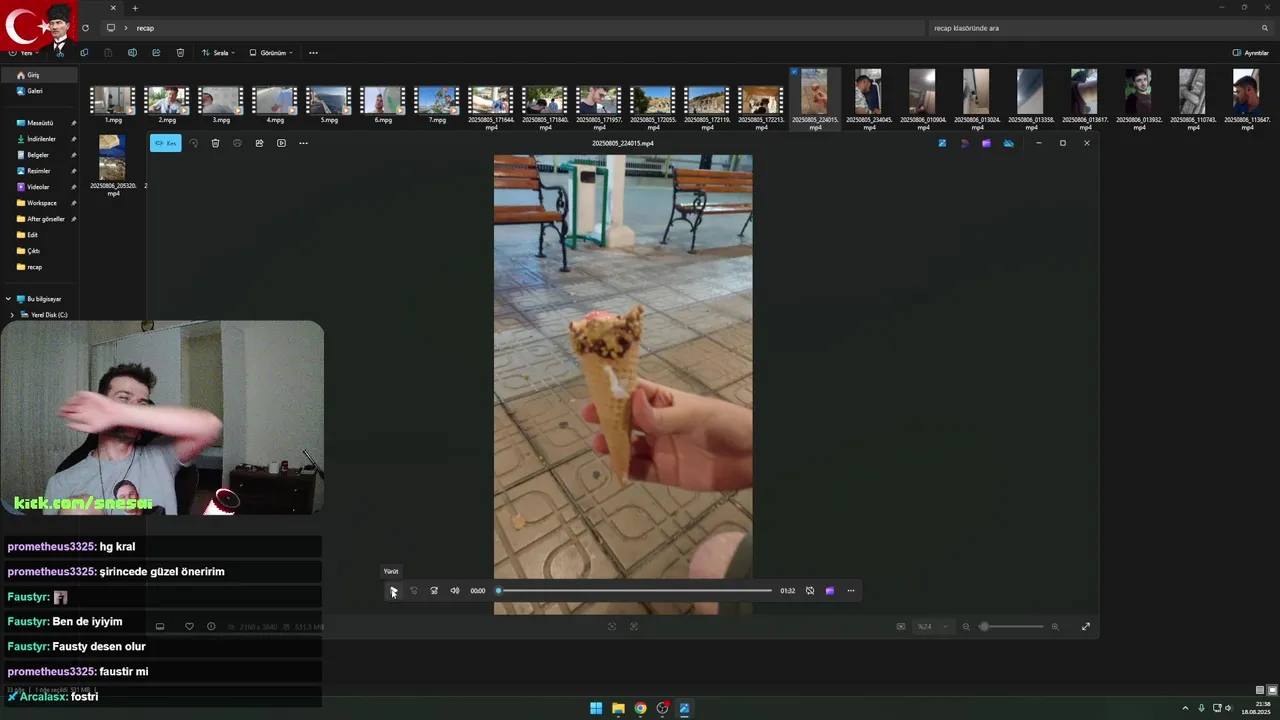Click the Designer icon in Photos title bar

pos(964,143)
